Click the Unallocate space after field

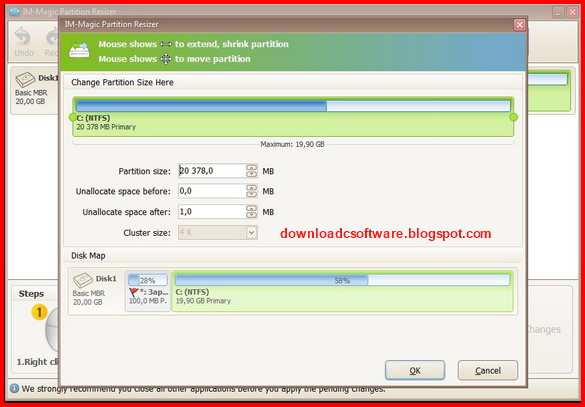pos(212,212)
